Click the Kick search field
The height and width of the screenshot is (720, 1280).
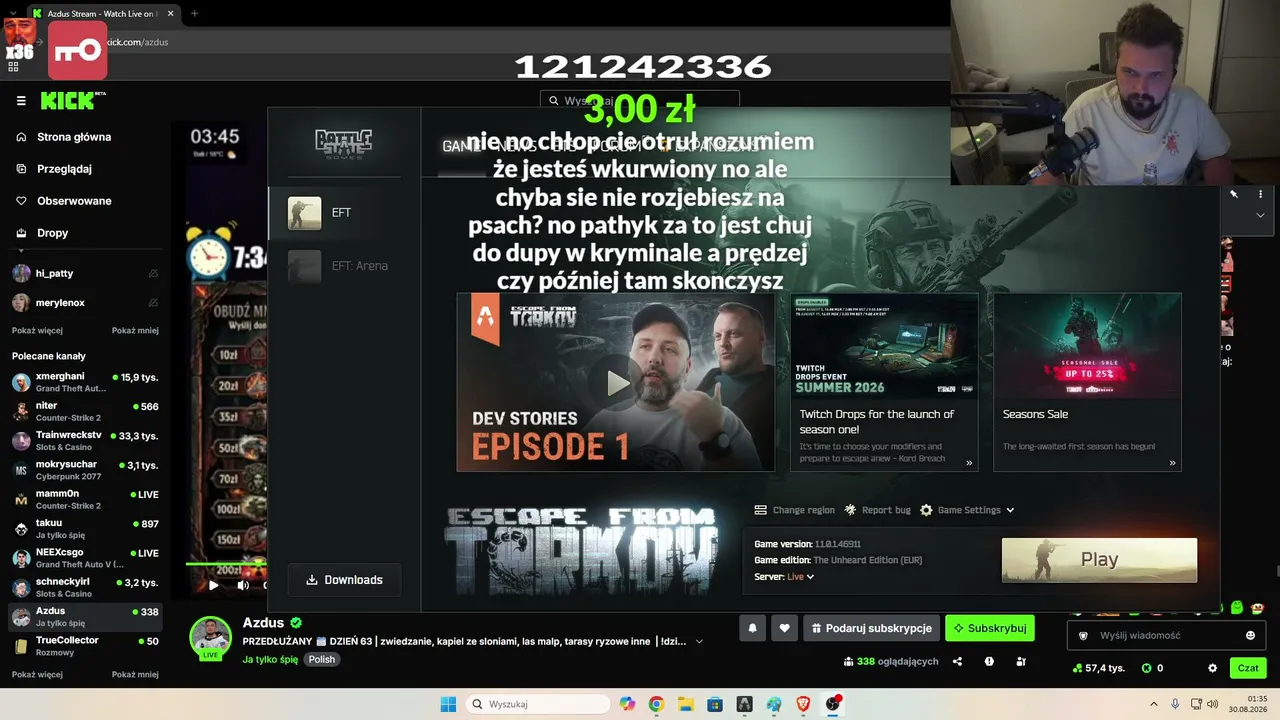(640, 100)
